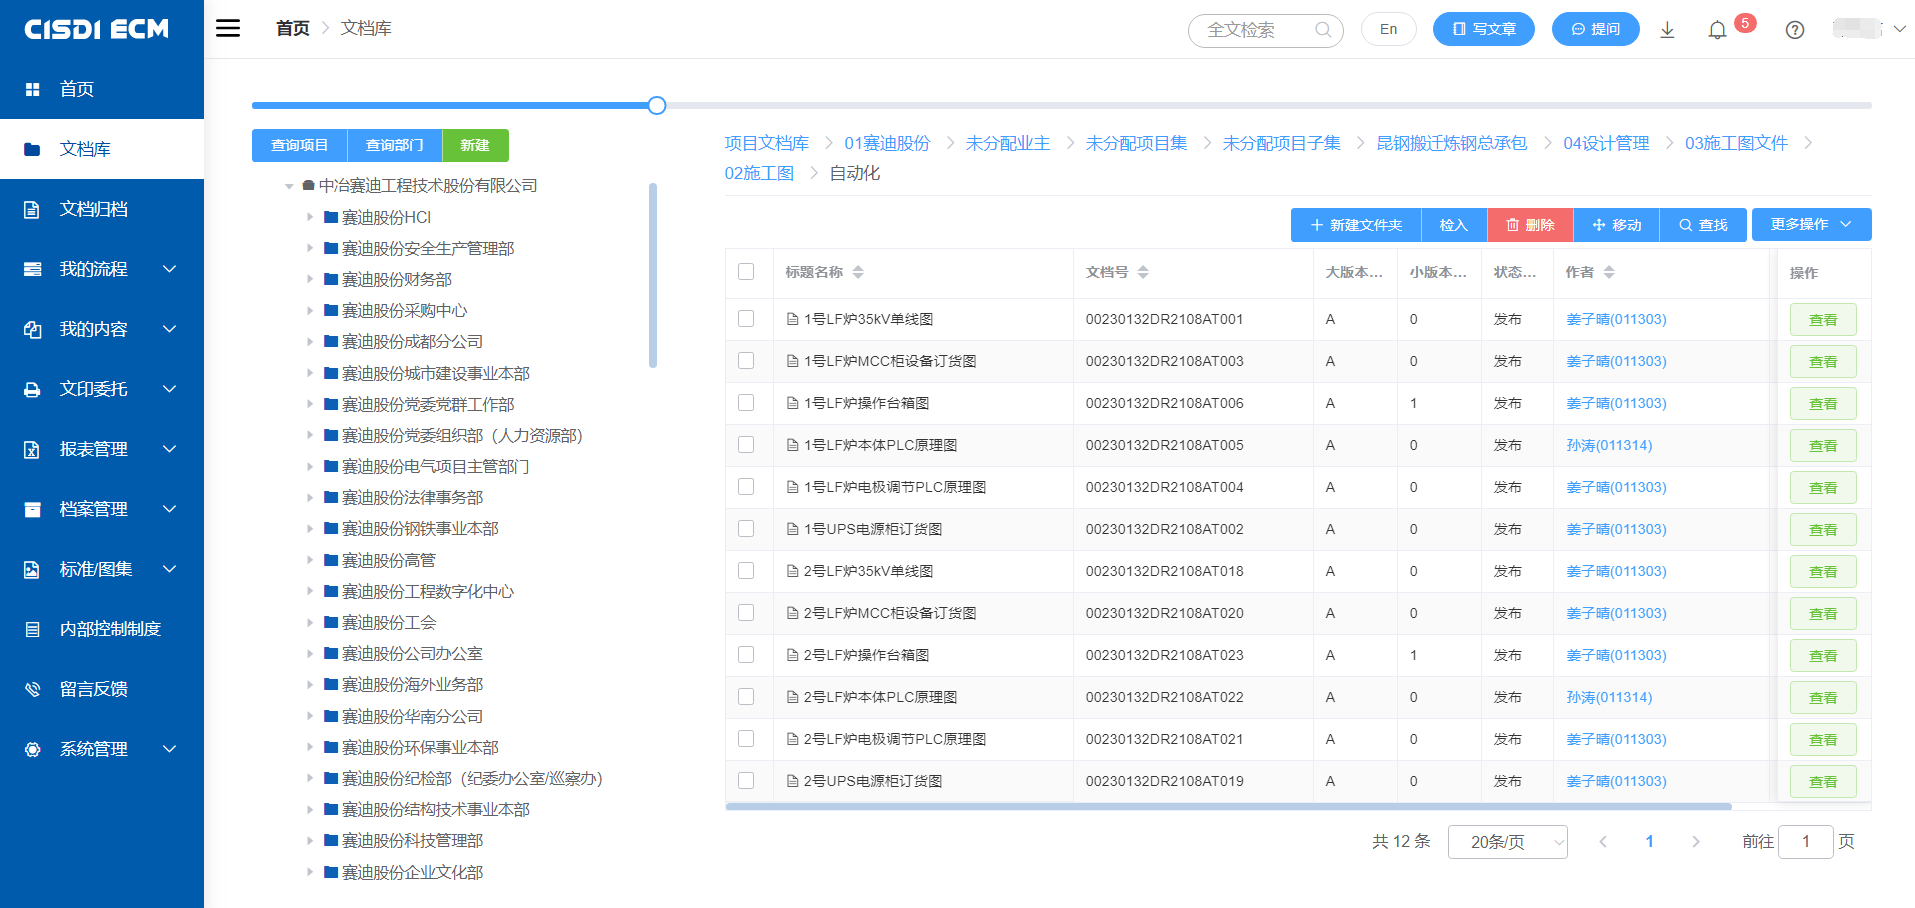1915x908 pixels.
Task: Open the notification bell icon
Action: click(1717, 30)
